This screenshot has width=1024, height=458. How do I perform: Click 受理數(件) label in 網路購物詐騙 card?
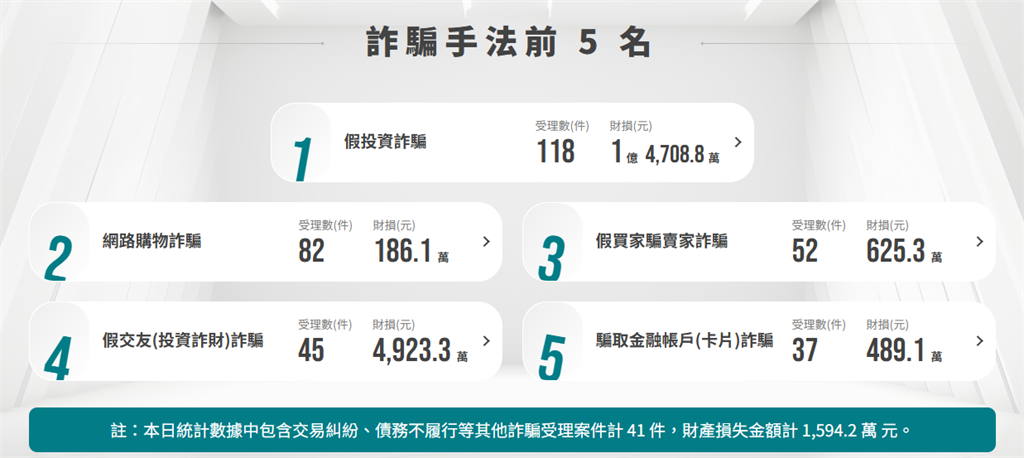click(x=325, y=225)
